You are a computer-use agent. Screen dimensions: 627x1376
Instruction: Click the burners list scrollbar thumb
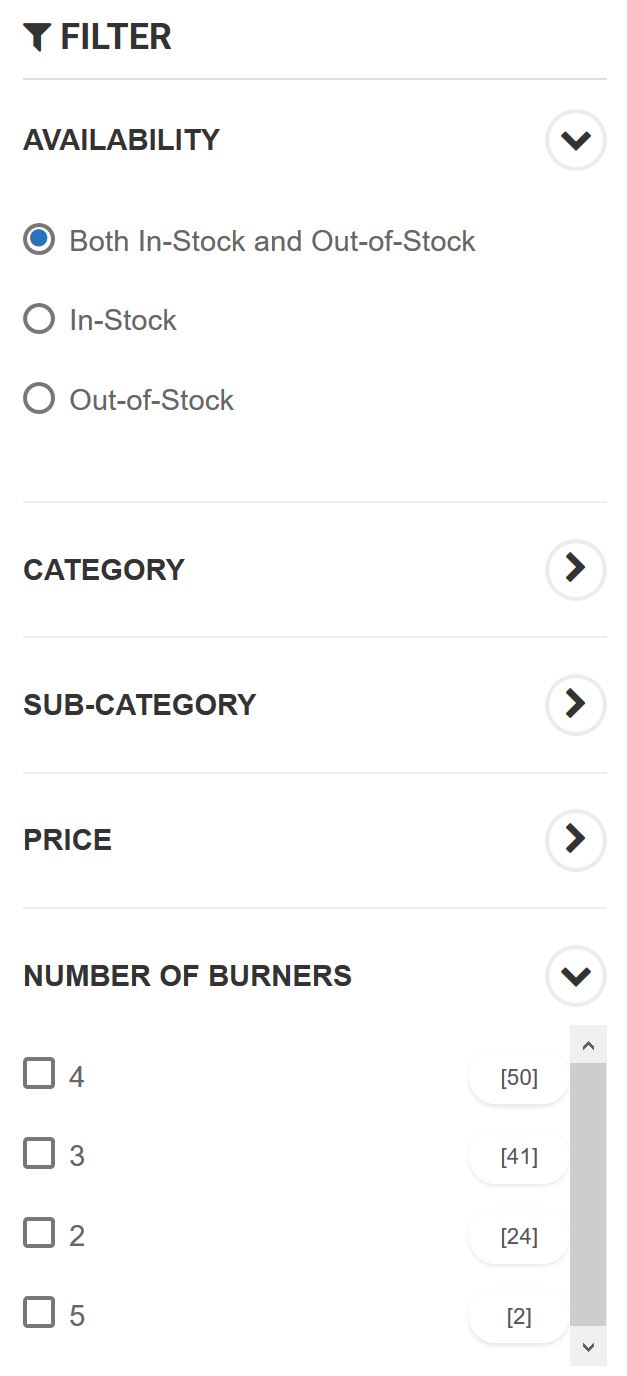tap(588, 1195)
